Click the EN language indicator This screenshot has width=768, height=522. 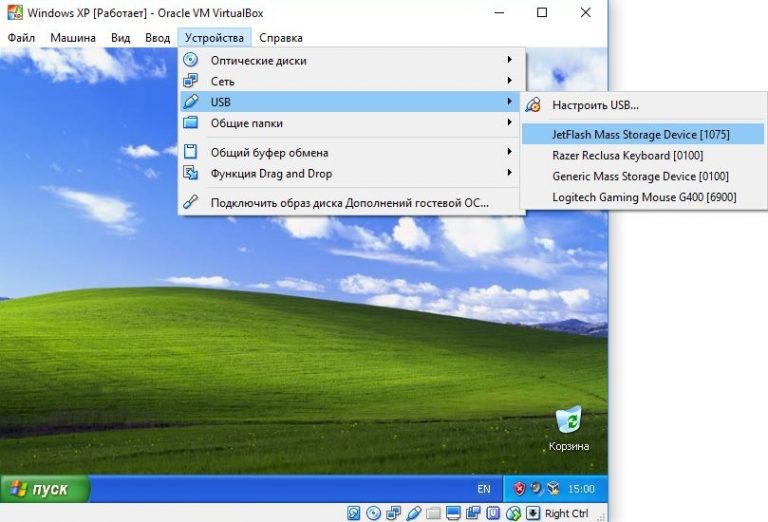tap(483, 489)
